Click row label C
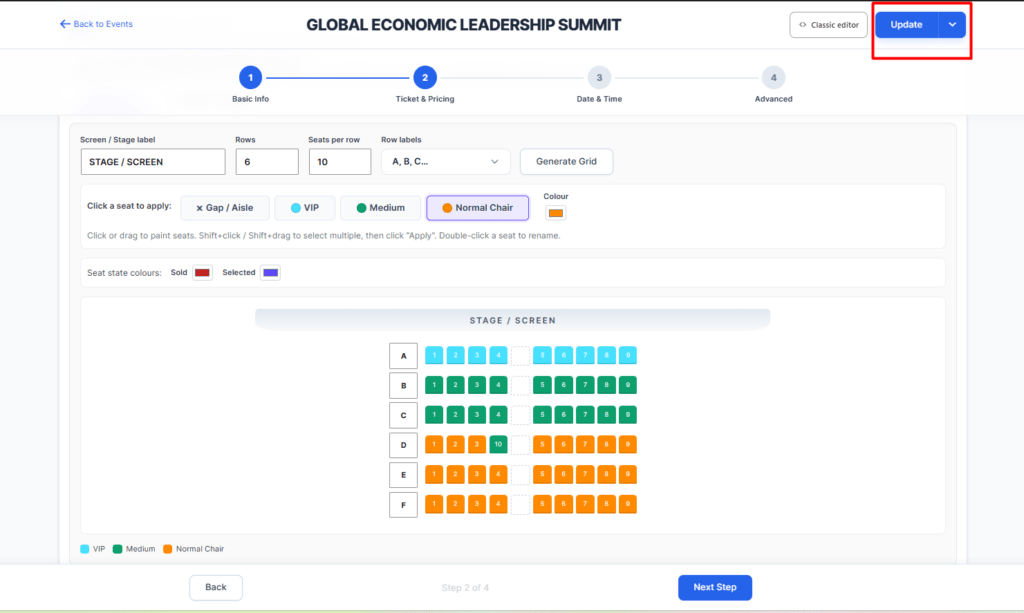The height and width of the screenshot is (613, 1024). pos(404,415)
